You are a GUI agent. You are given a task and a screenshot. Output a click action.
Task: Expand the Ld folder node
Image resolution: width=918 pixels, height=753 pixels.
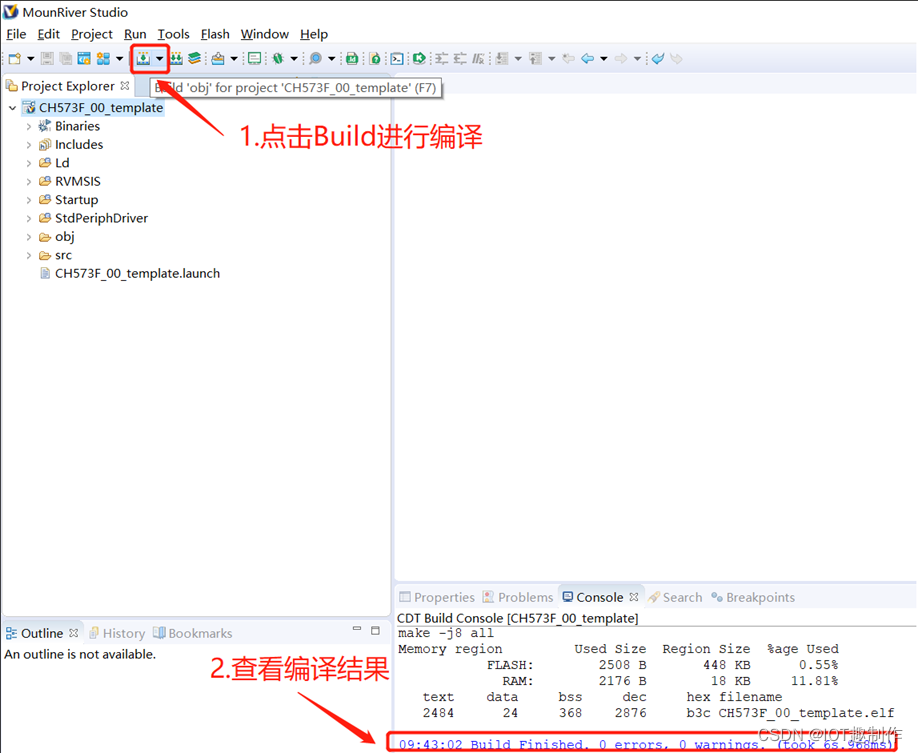coord(29,163)
